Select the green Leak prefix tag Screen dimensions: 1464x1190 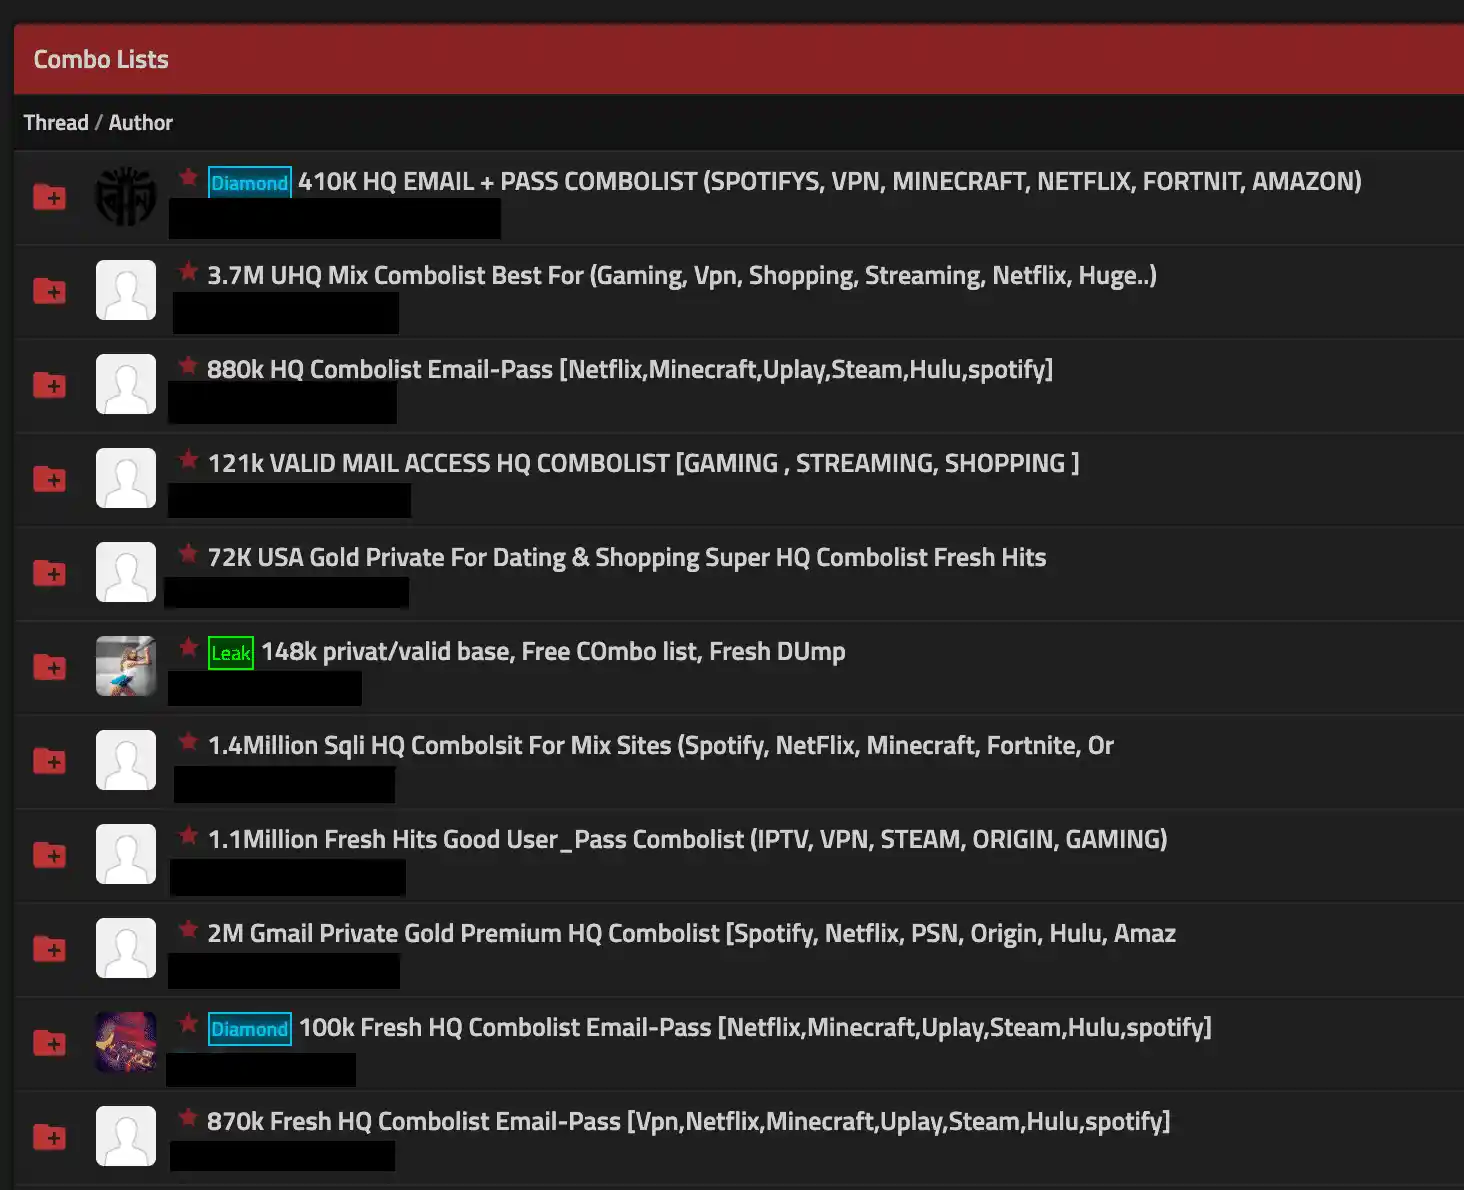pyautogui.click(x=231, y=653)
